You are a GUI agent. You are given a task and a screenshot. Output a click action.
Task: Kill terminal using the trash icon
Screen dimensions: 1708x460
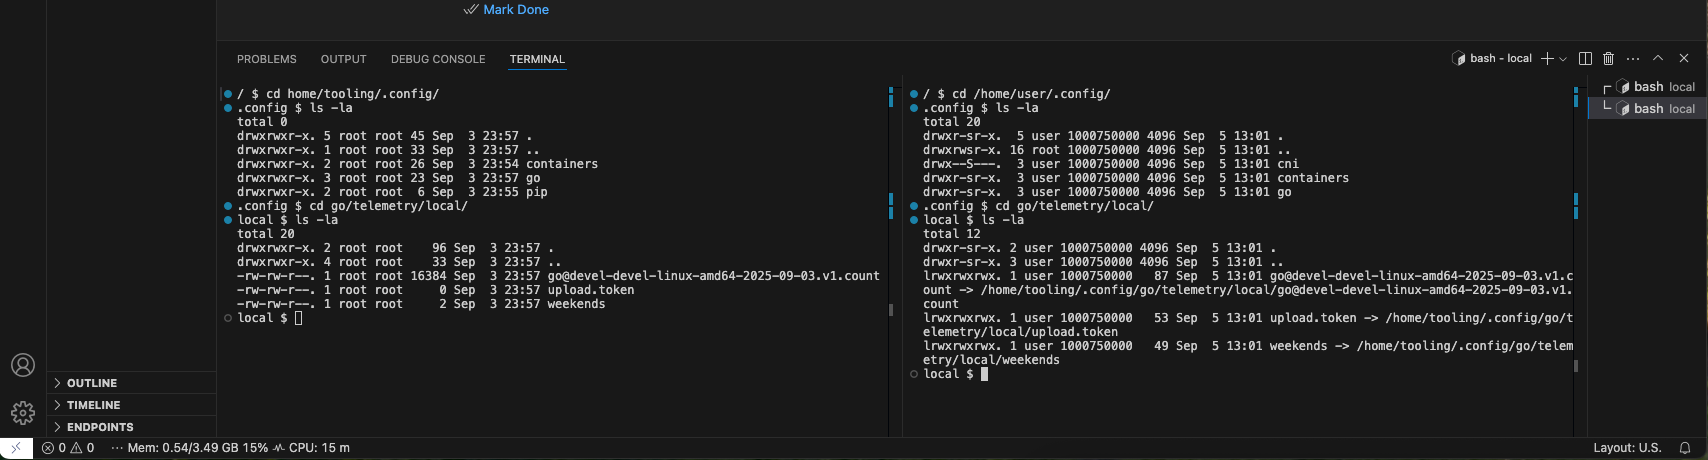(x=1608, y=59)
